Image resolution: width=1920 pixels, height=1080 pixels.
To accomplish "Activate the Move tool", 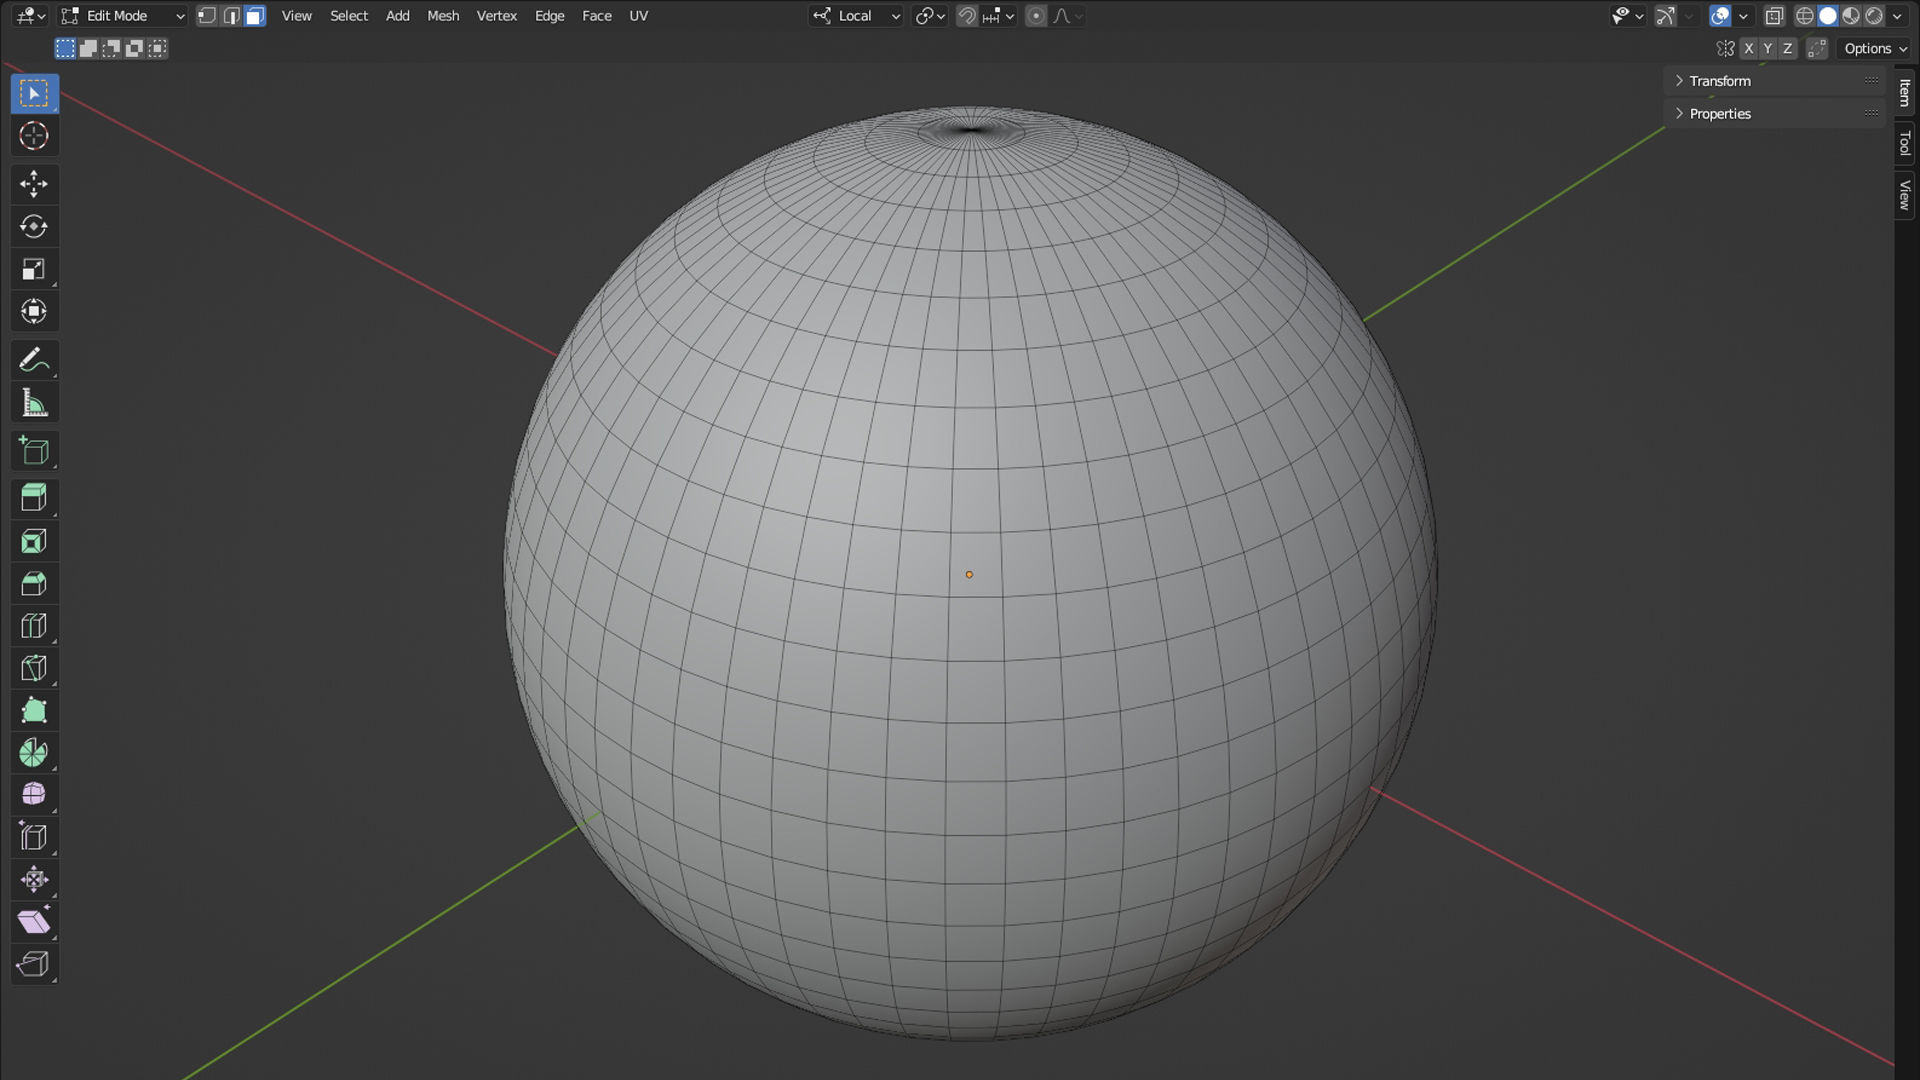I will (x=34, y=184).
